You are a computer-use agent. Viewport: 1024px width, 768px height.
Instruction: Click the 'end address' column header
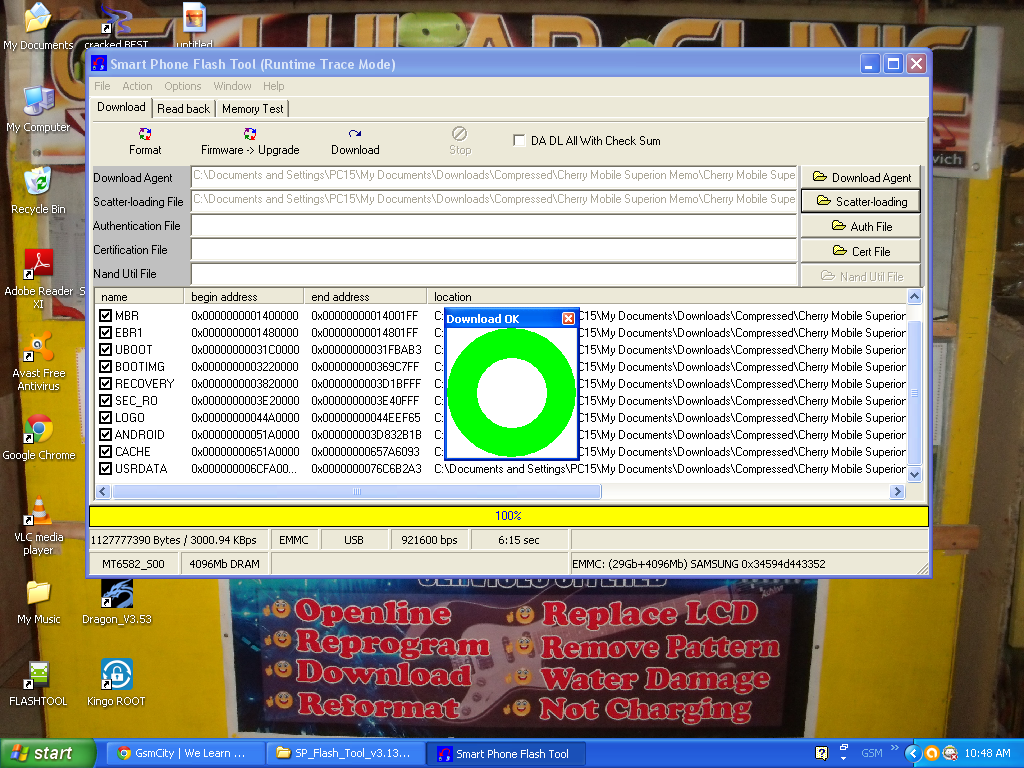pos(365,296)
